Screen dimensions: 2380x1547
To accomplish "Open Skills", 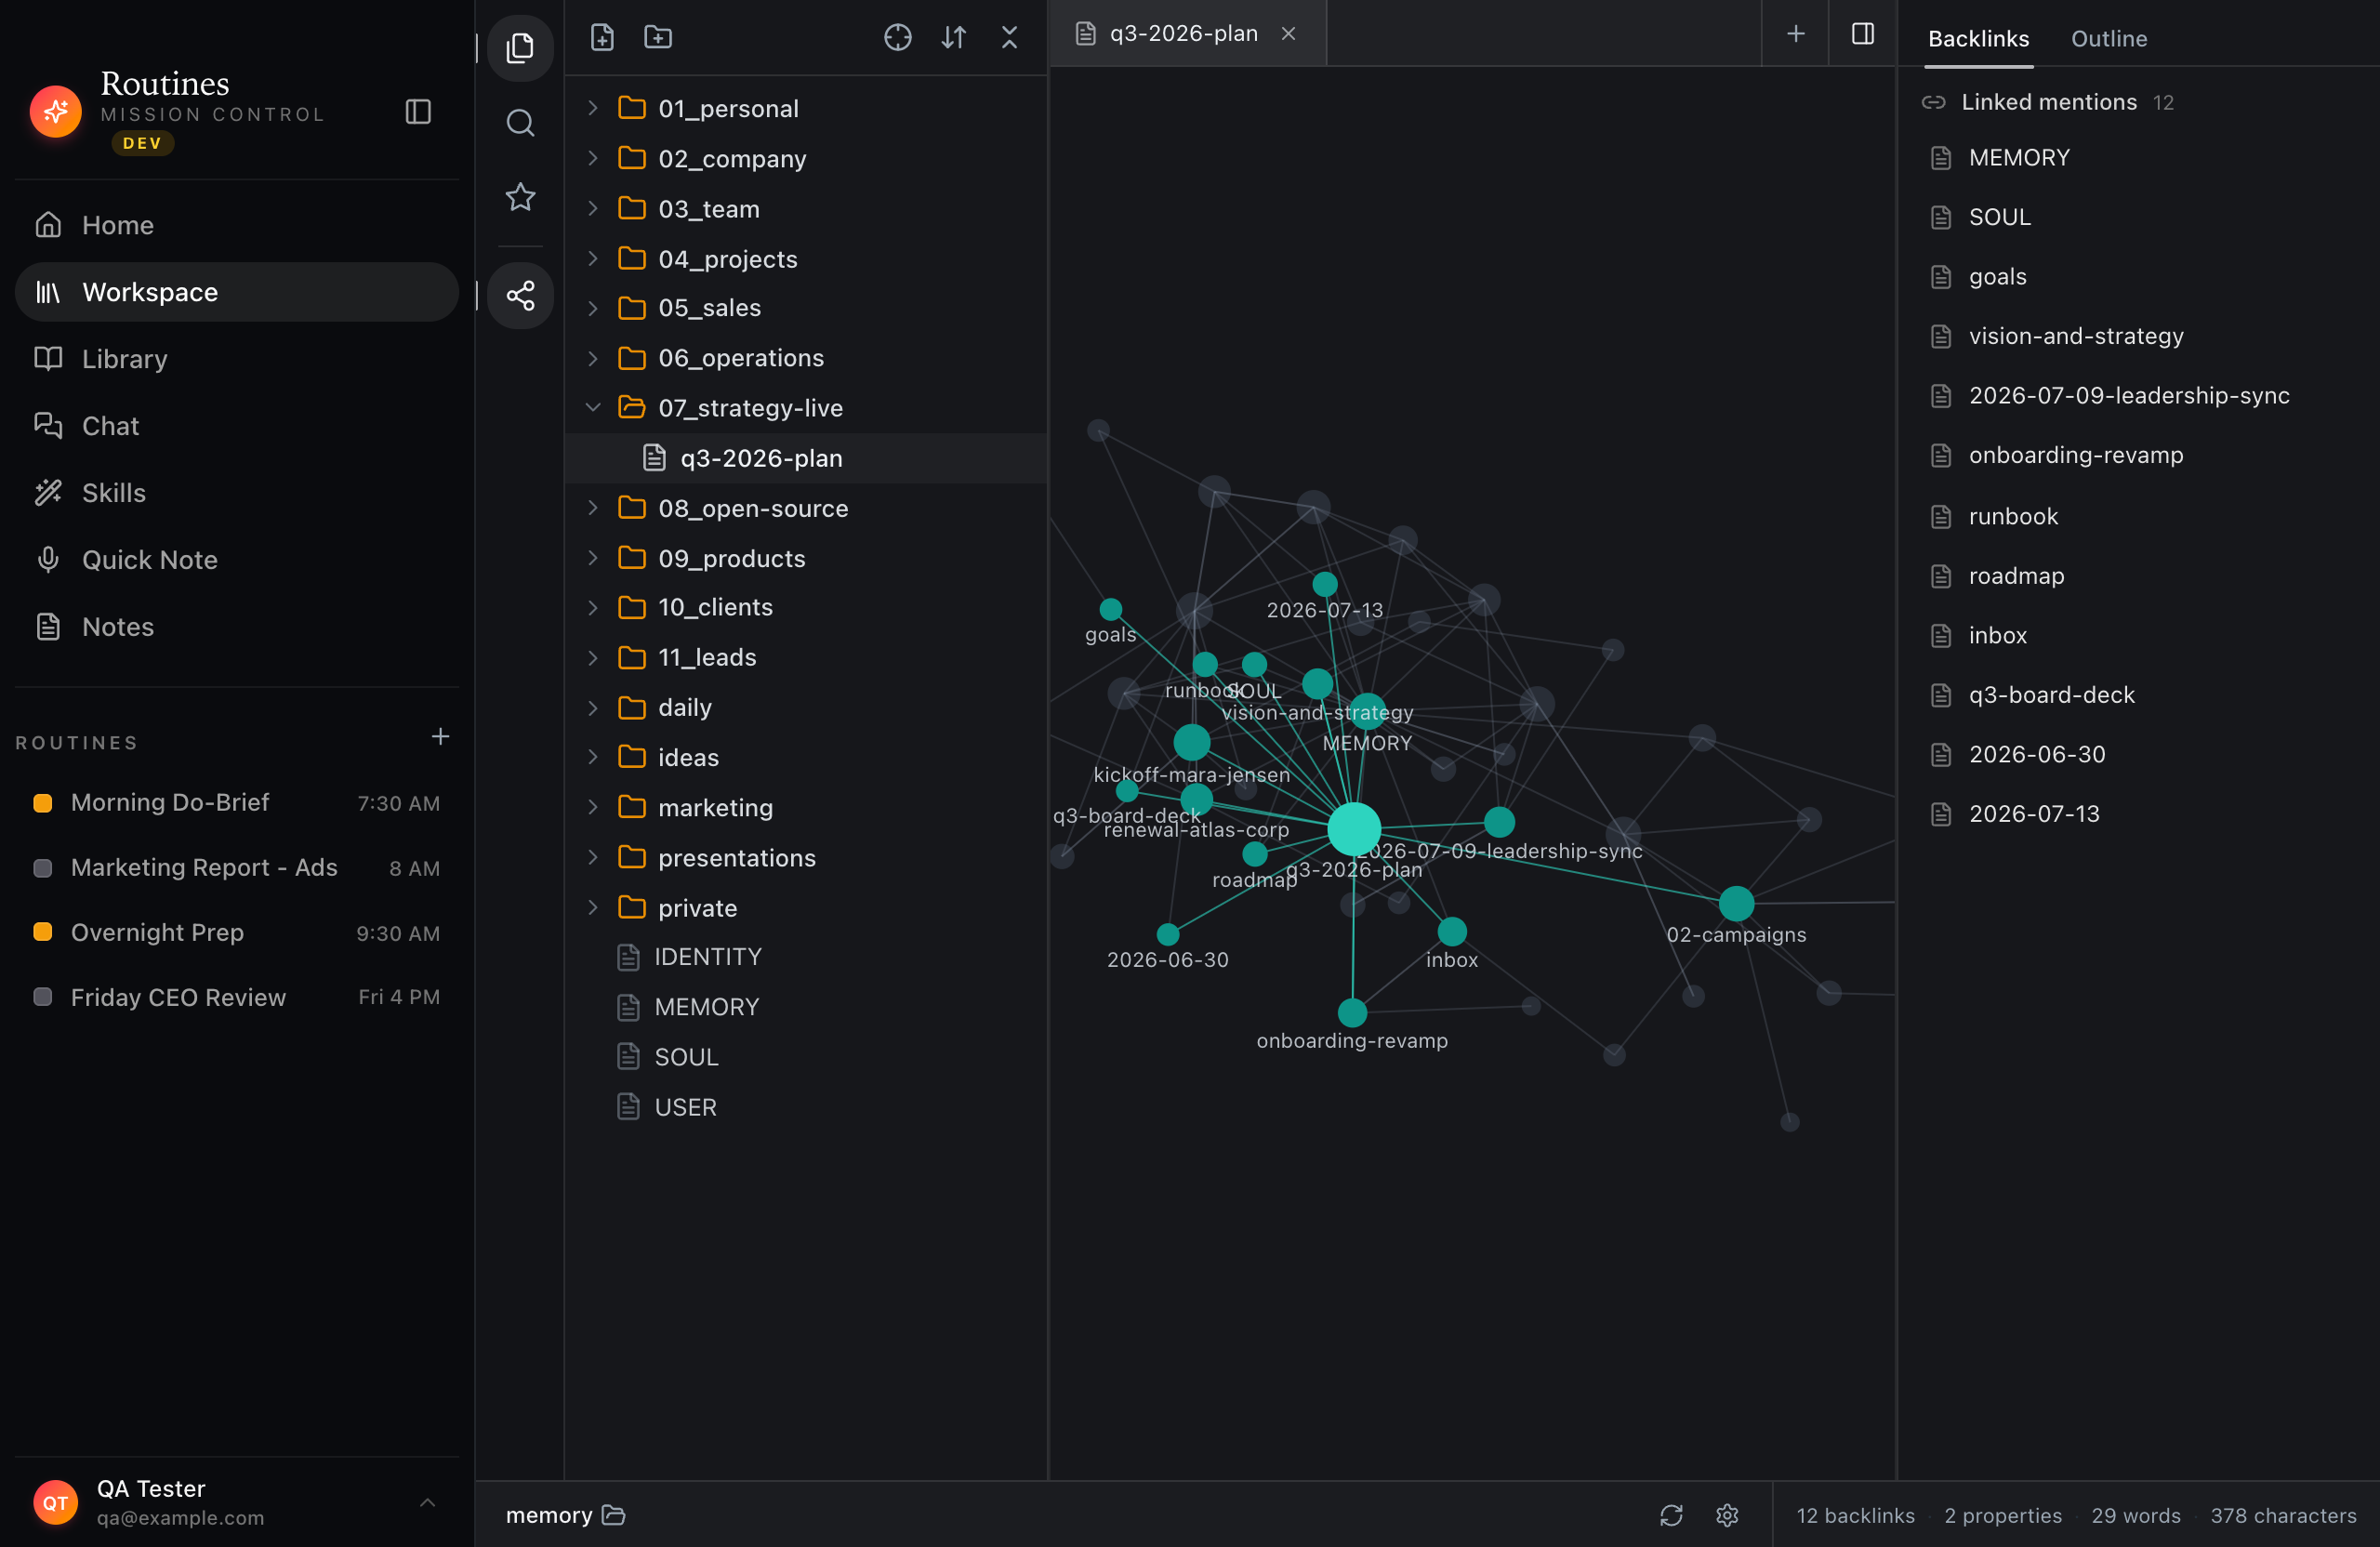I will click(237, 493).
